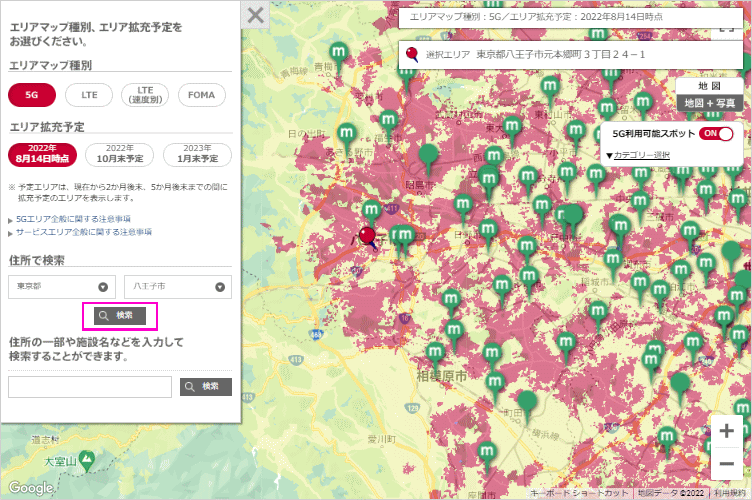Click the 愛川町 map label
The image size is (752, 500).
pyautogui.click(x=382, y=439)
